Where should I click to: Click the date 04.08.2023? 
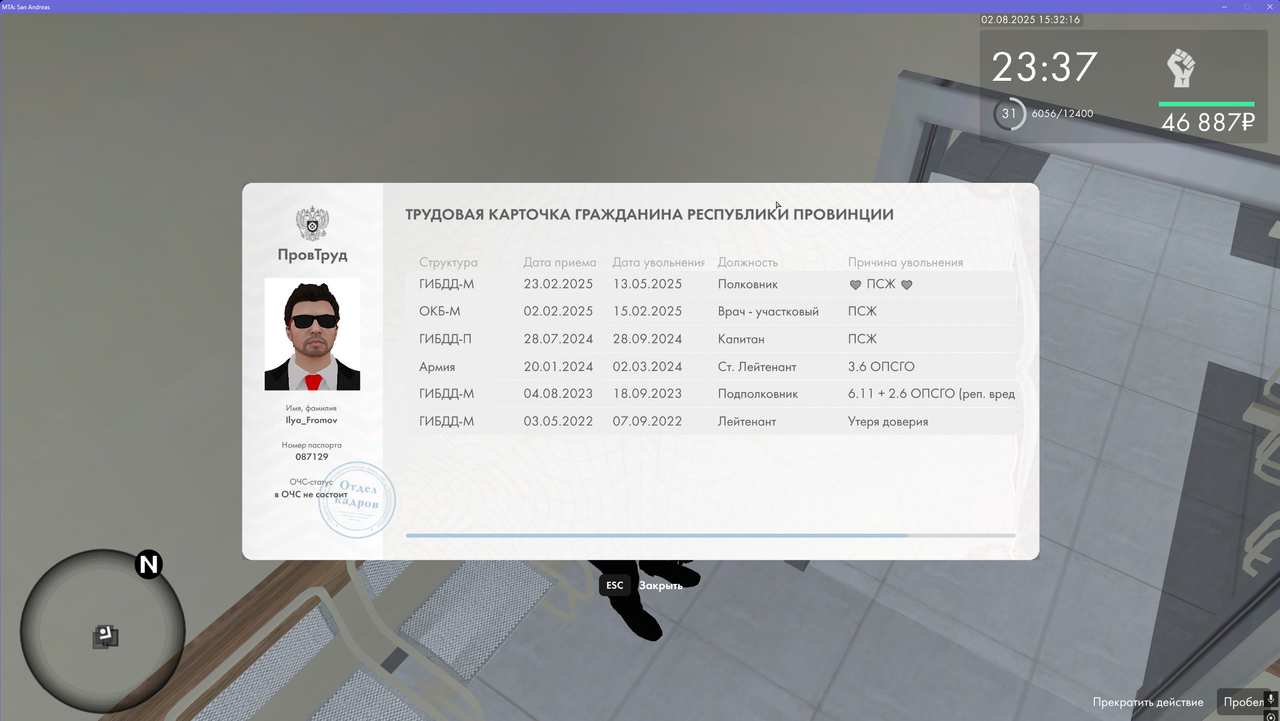pyautogui.click(x=559, y=394)
